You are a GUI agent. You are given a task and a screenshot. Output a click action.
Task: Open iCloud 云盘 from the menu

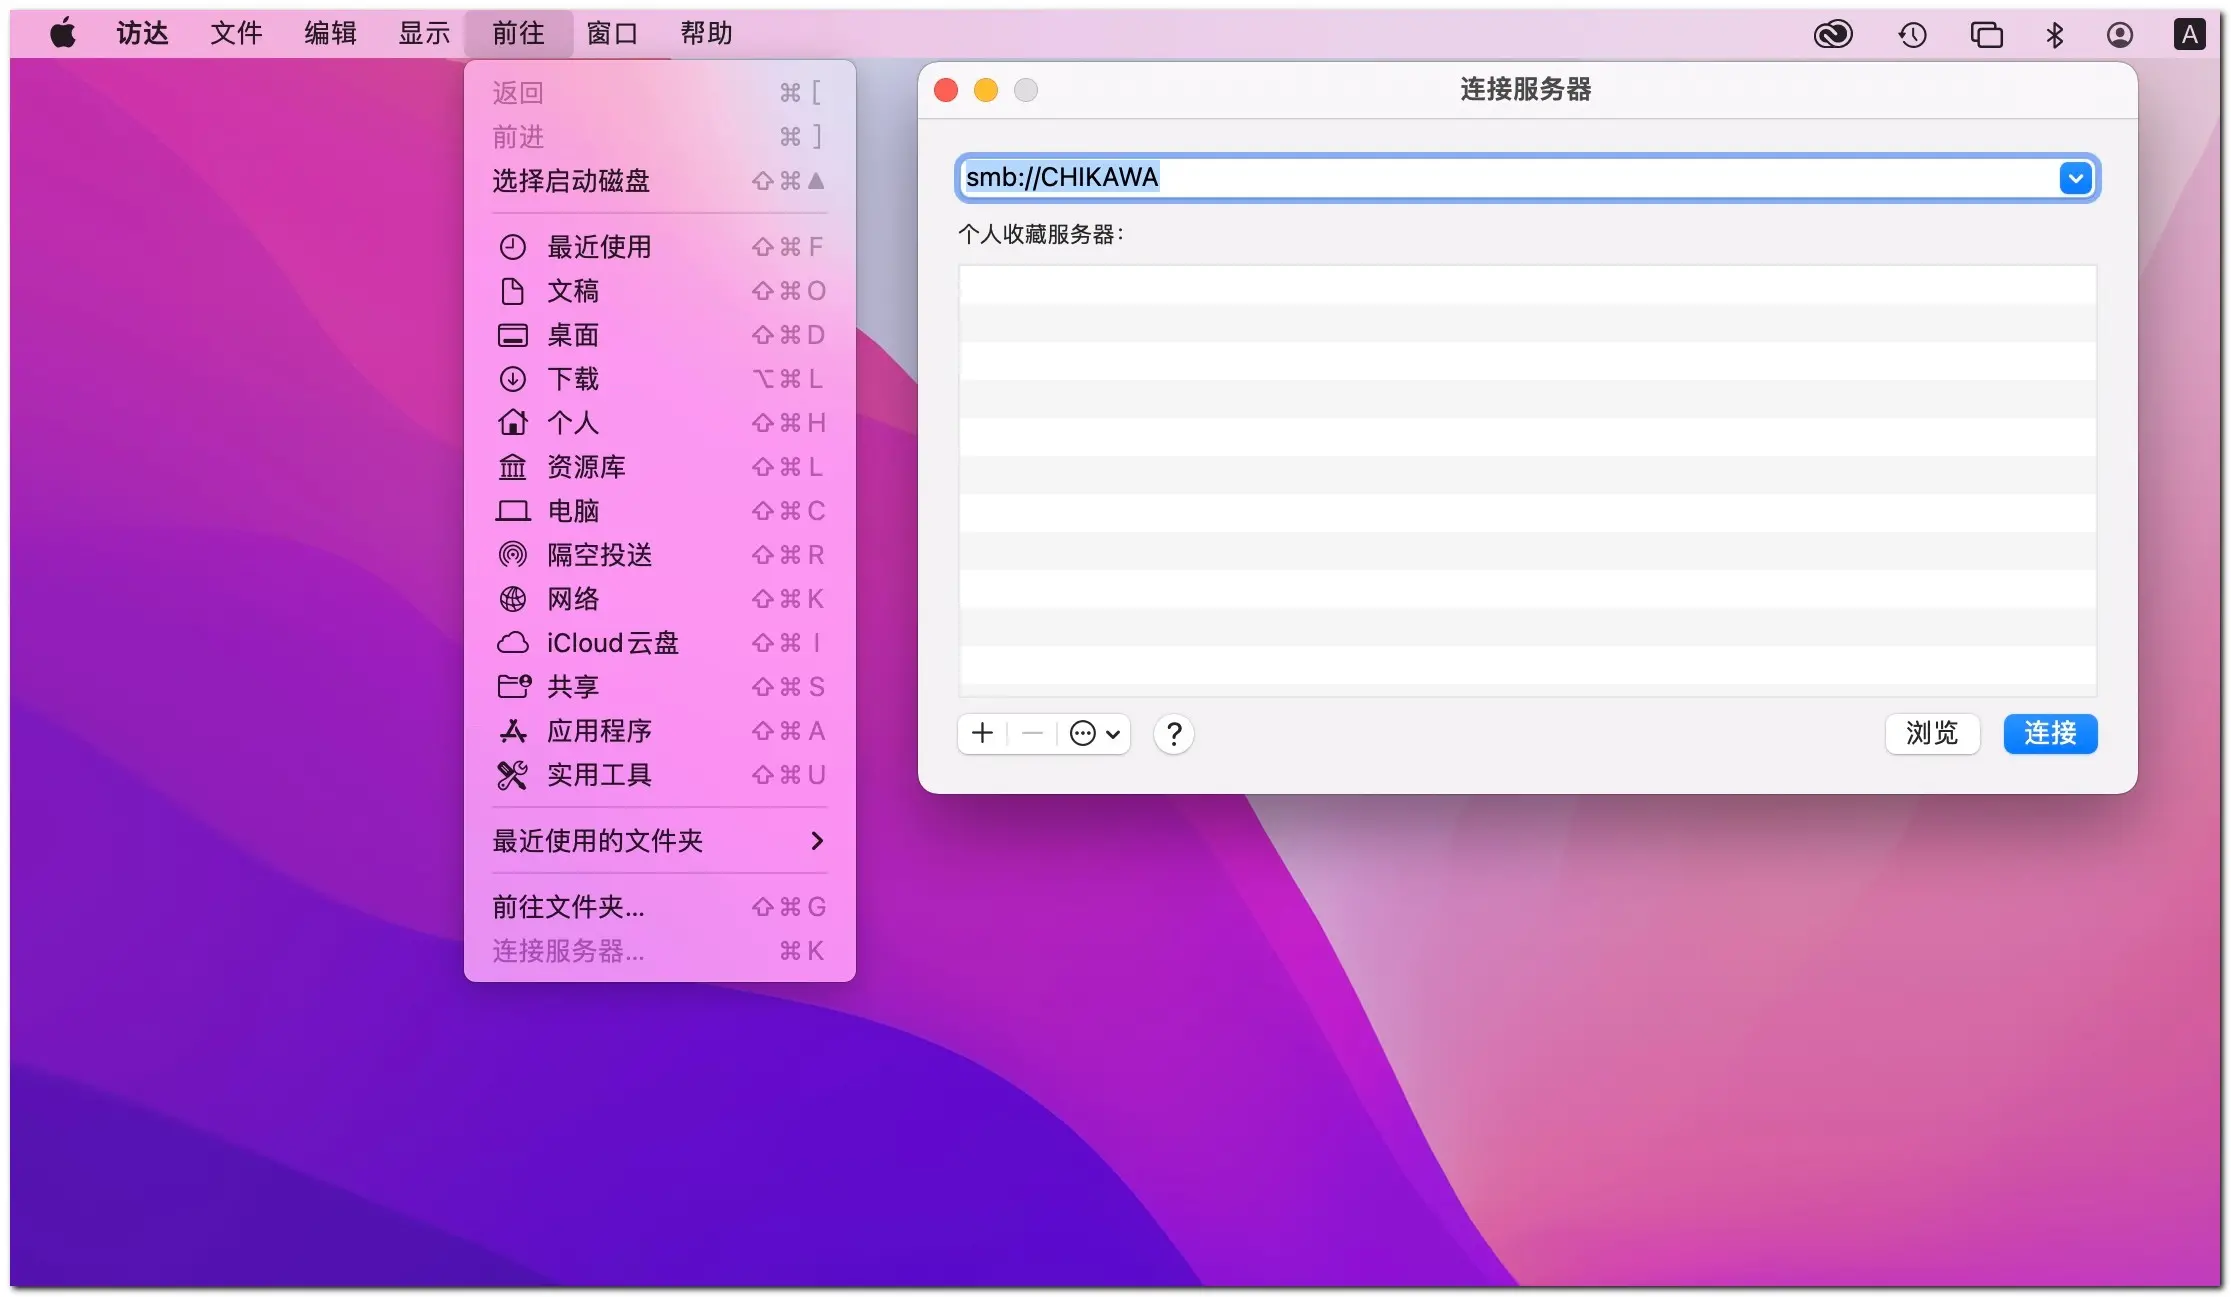pyautogui.click(x=611, y=643)
